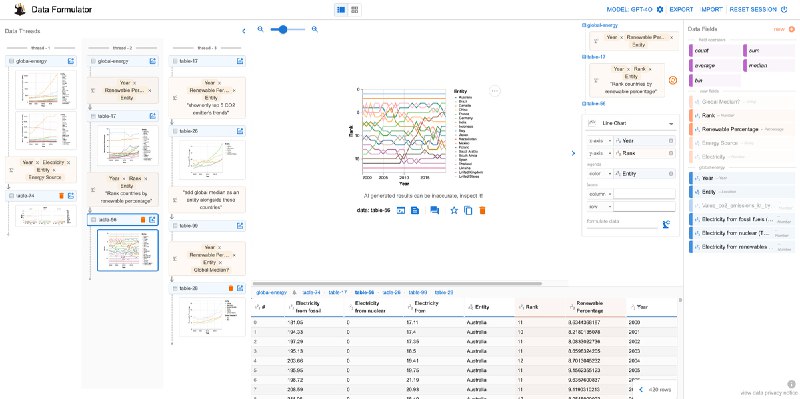Click the orange refresh icon beside the Rank prompt
This screenshot has height=399, width=800.
click(672, 80)
